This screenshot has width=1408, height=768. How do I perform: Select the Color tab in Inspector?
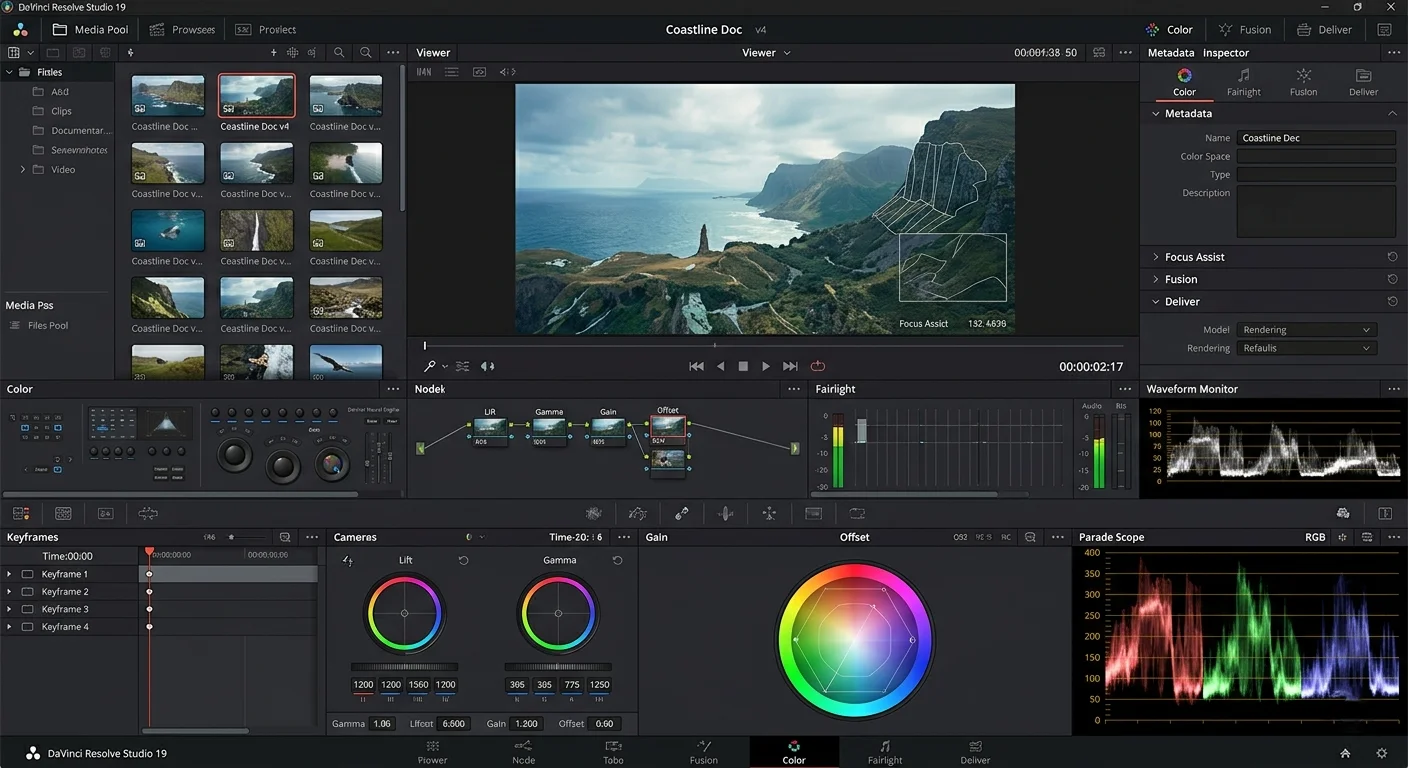click(1184, 82)
